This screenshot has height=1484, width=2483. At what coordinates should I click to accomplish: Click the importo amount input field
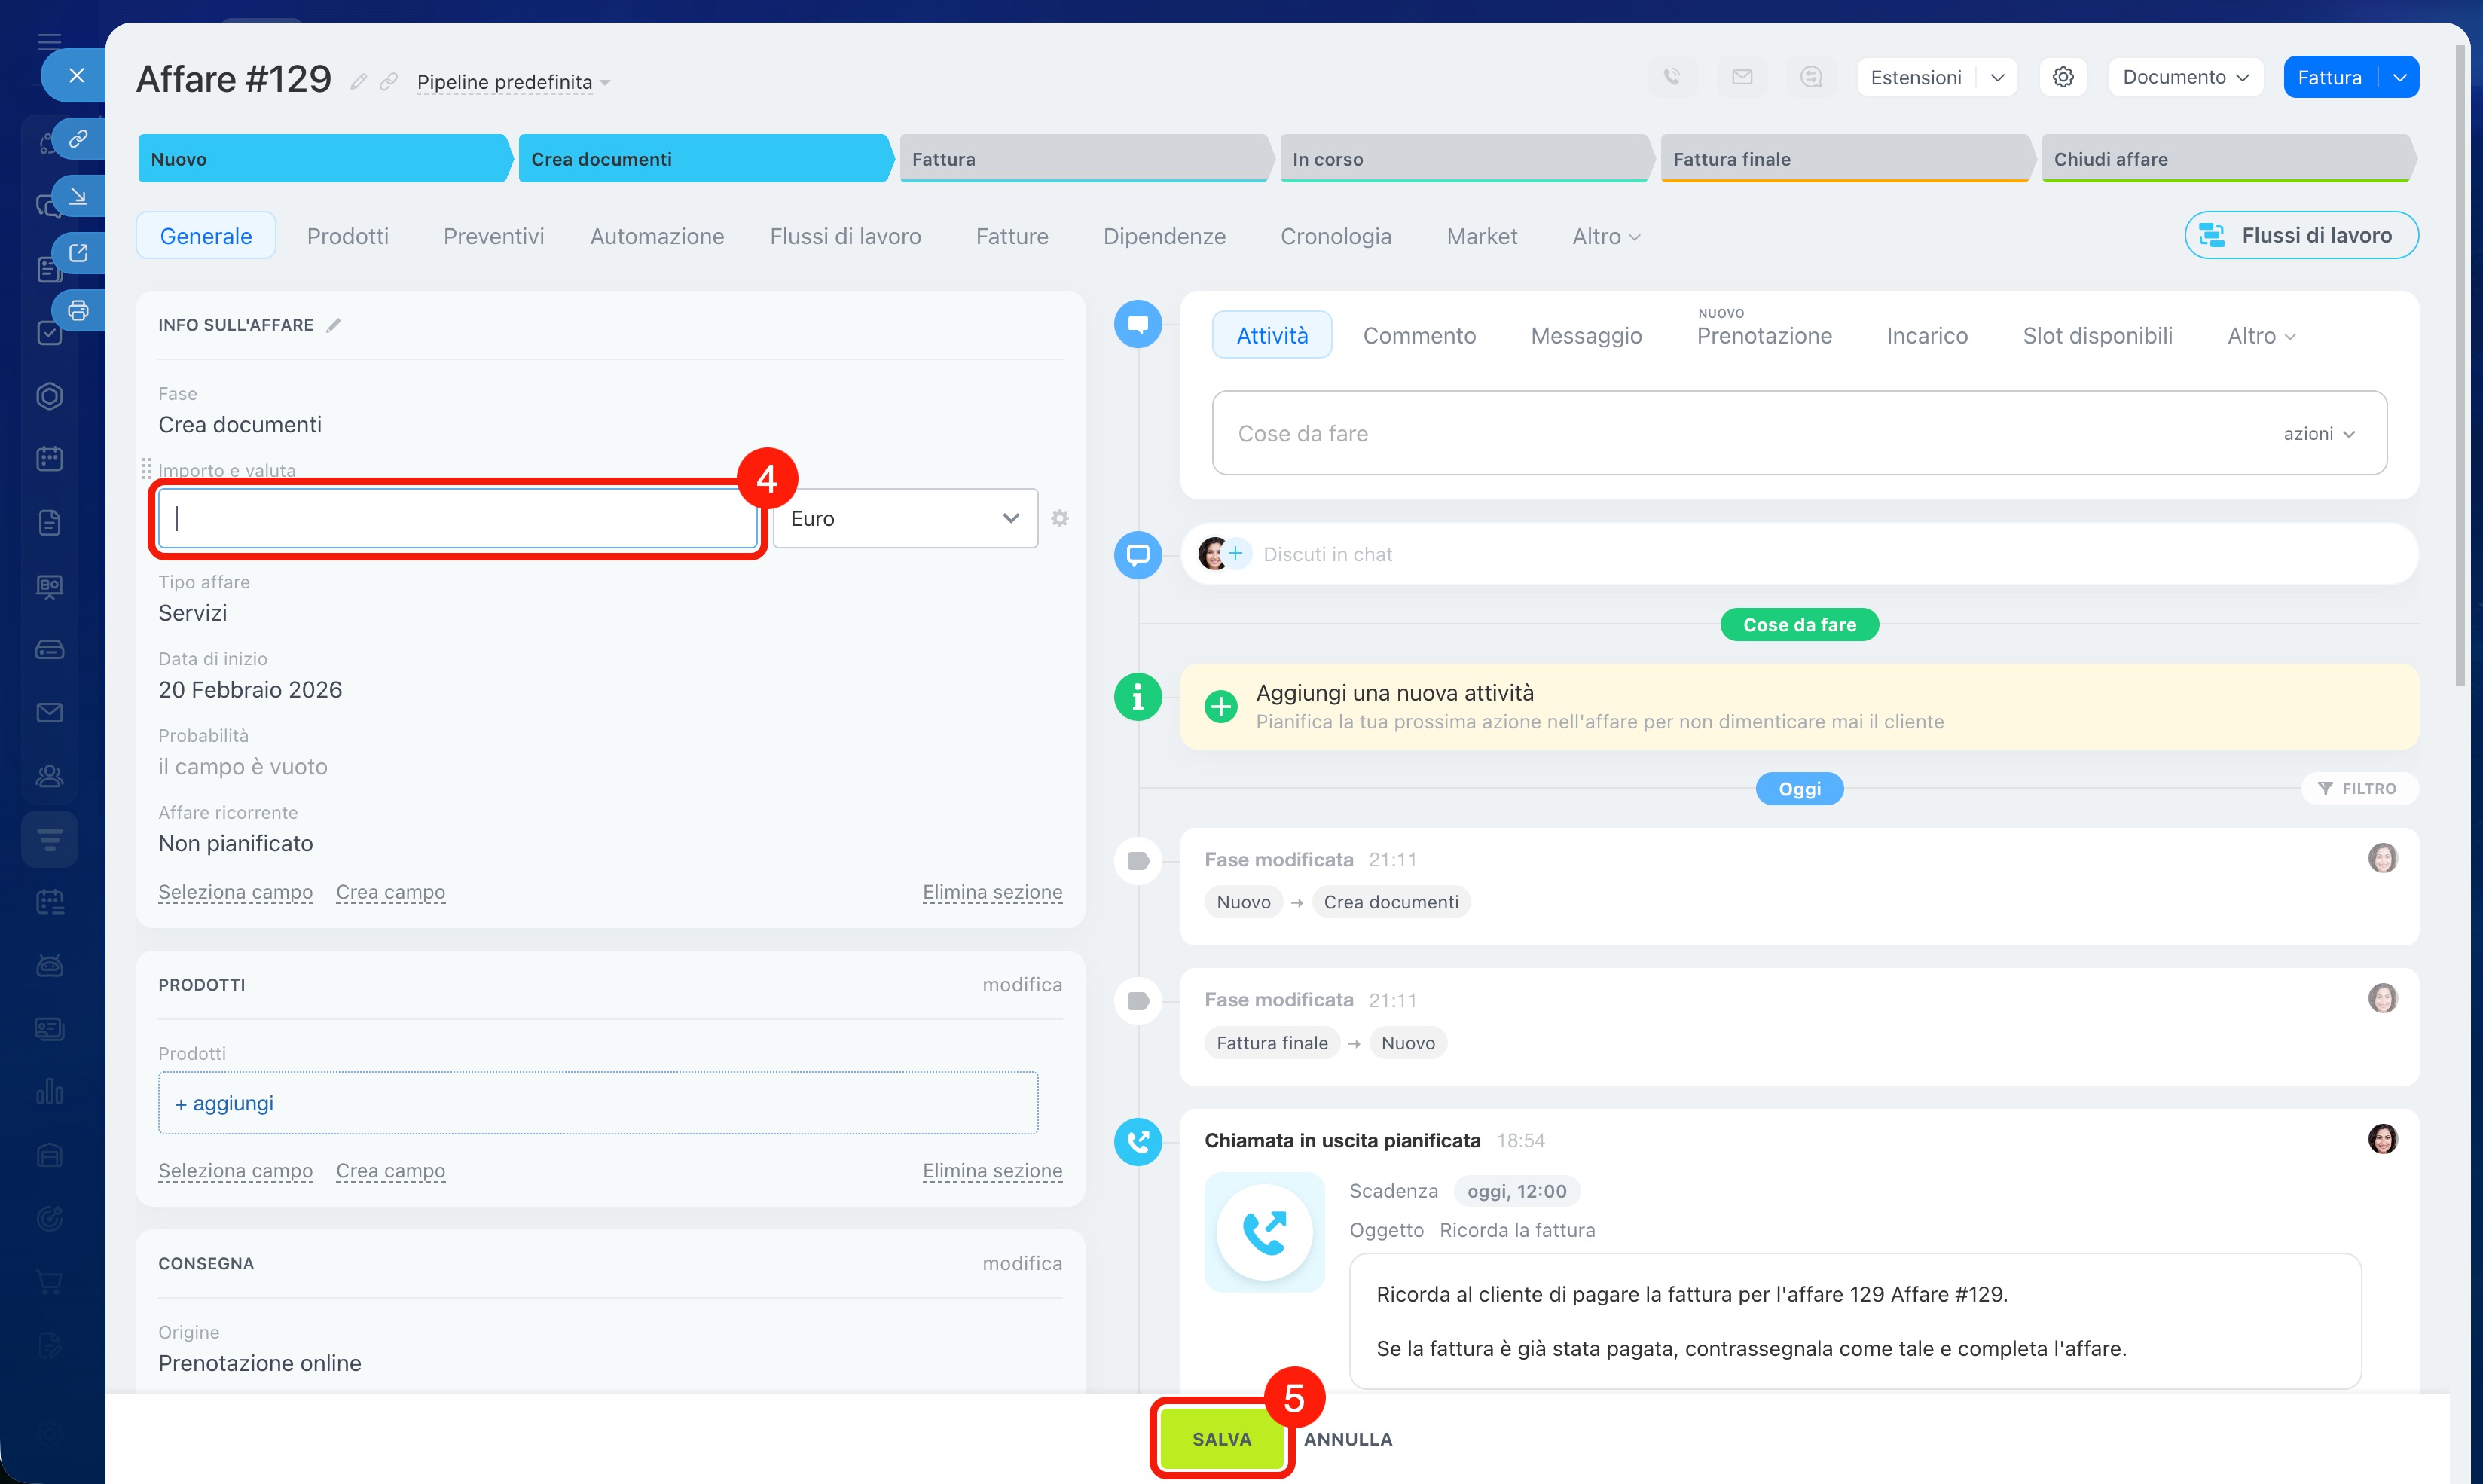pos(458,518)
